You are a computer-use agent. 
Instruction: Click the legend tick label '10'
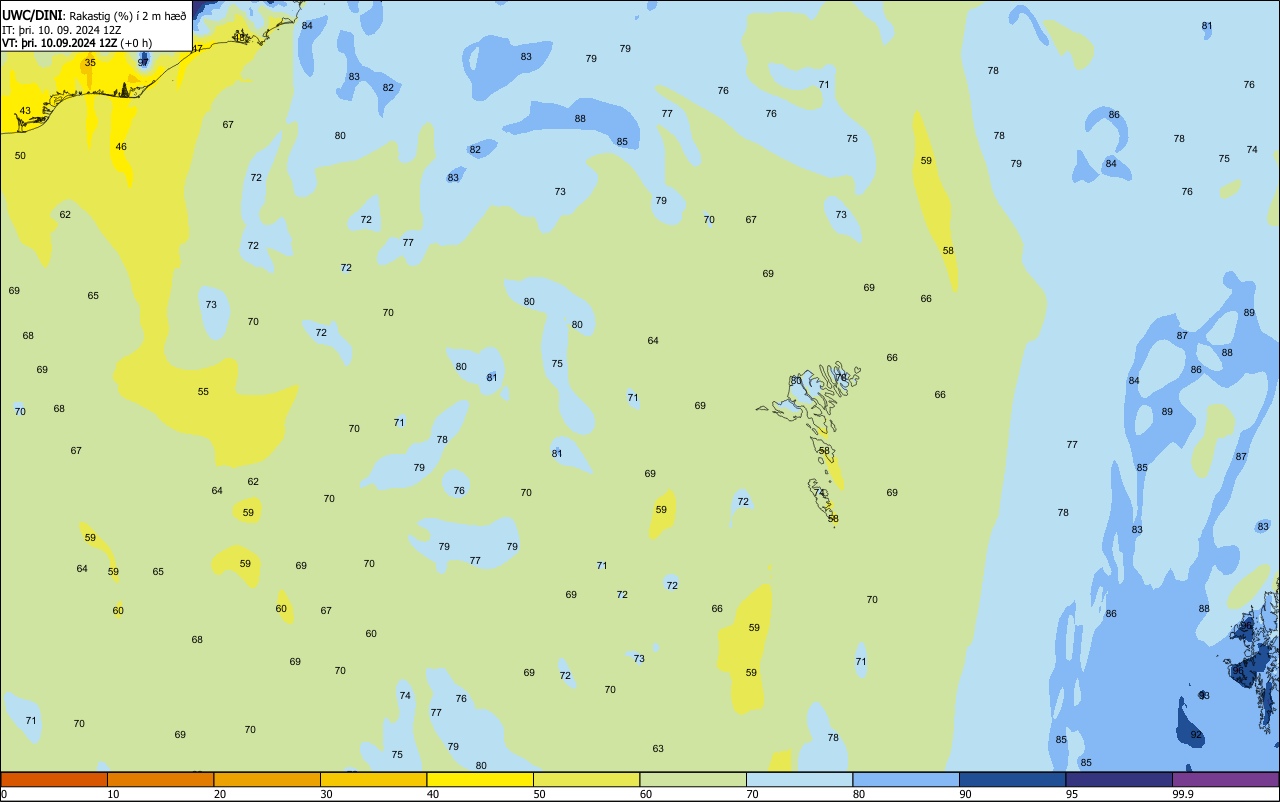tap(114, 794)
